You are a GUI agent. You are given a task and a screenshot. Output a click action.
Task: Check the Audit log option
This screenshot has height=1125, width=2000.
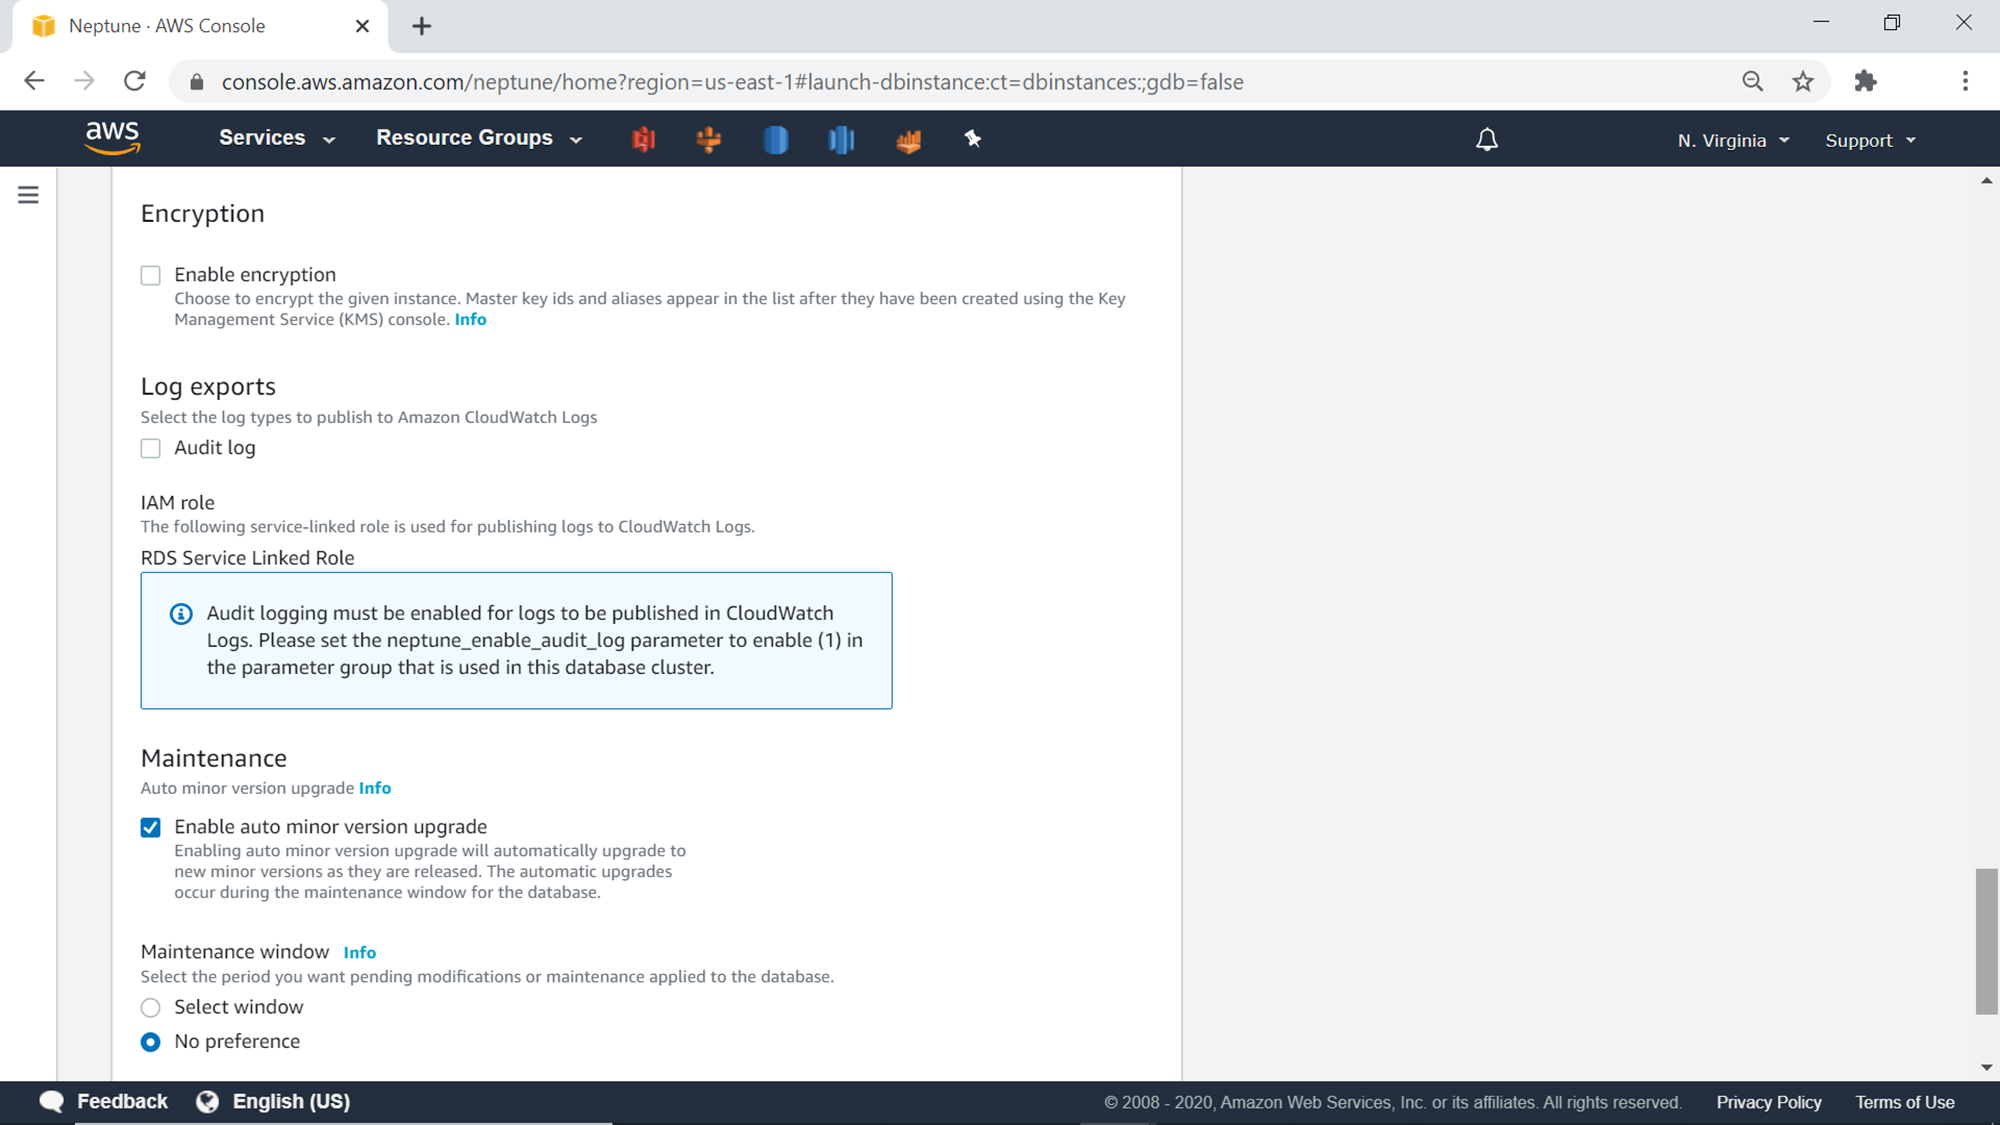(x=151, y=448)
